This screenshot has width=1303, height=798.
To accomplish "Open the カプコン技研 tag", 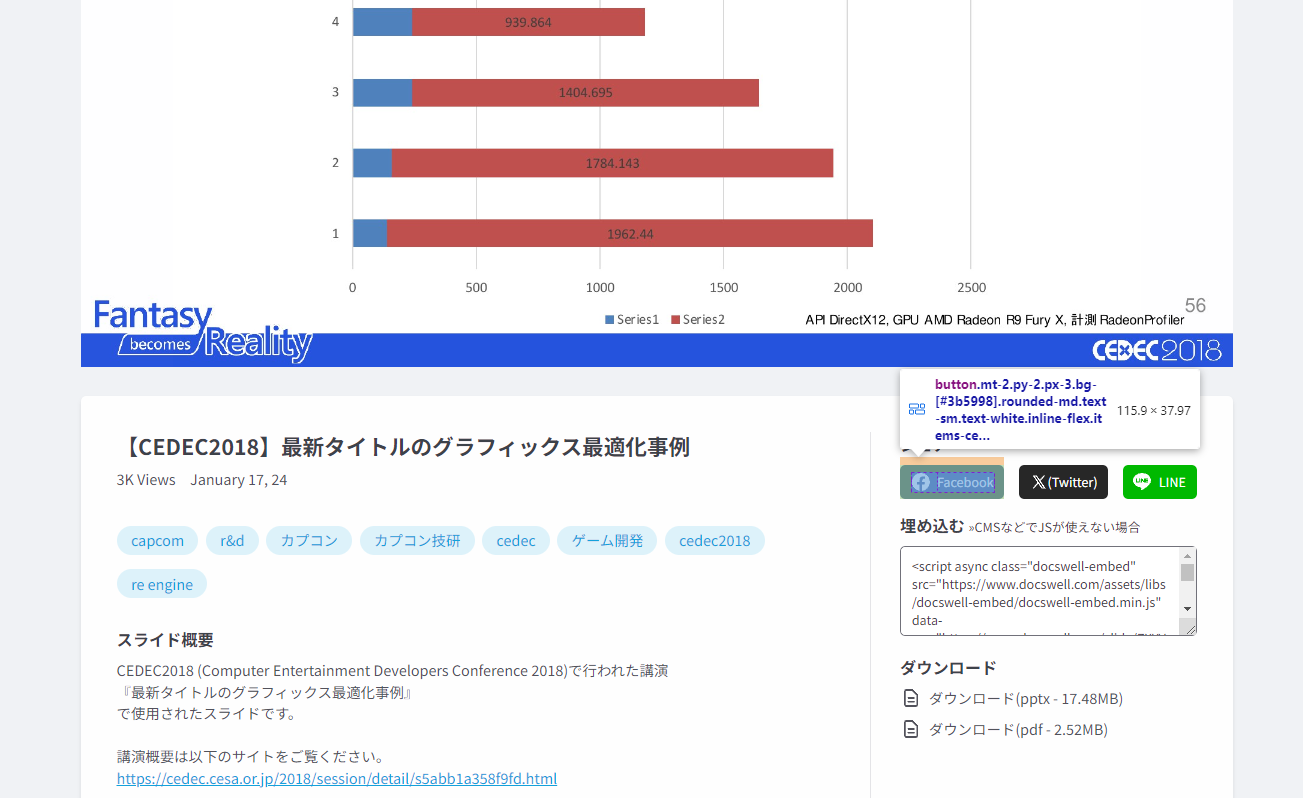I will point(417,541).
